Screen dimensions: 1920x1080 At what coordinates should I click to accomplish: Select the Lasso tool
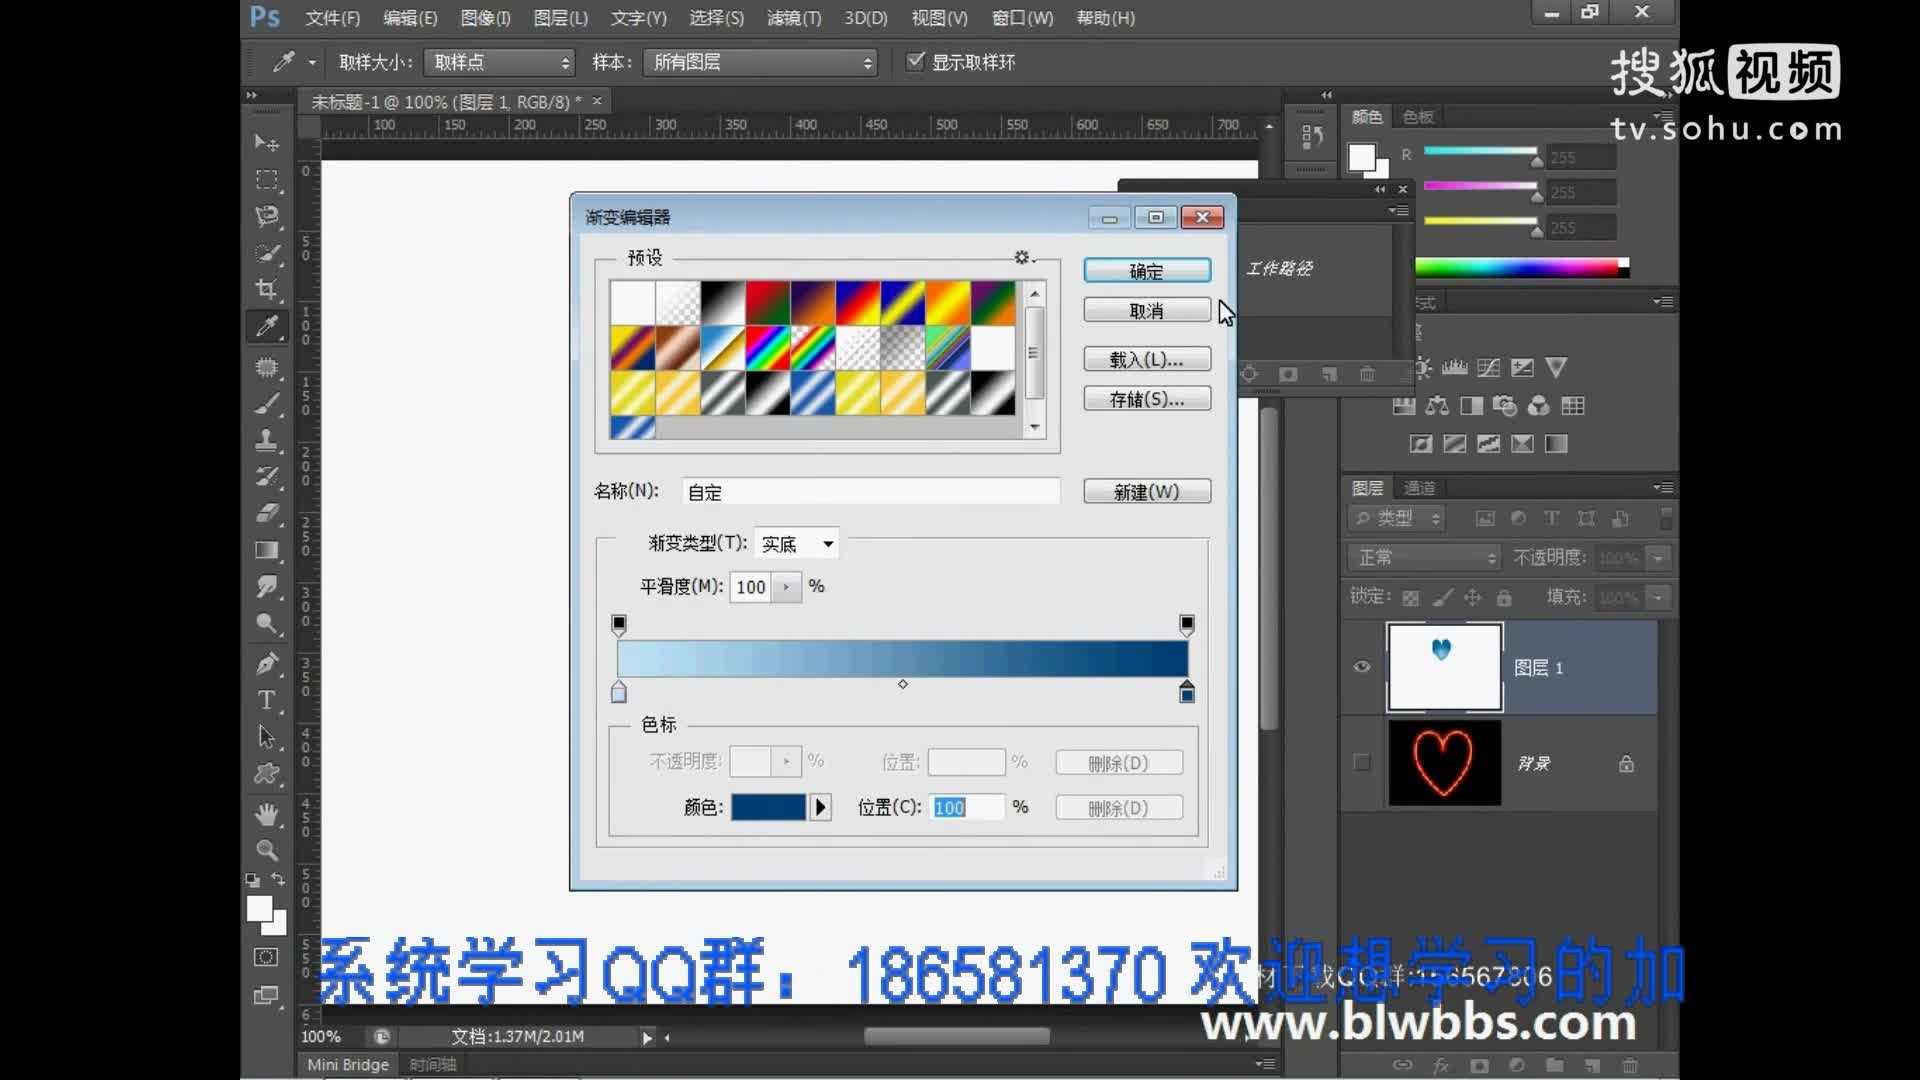pyautogui.click(x=266, y=216)
